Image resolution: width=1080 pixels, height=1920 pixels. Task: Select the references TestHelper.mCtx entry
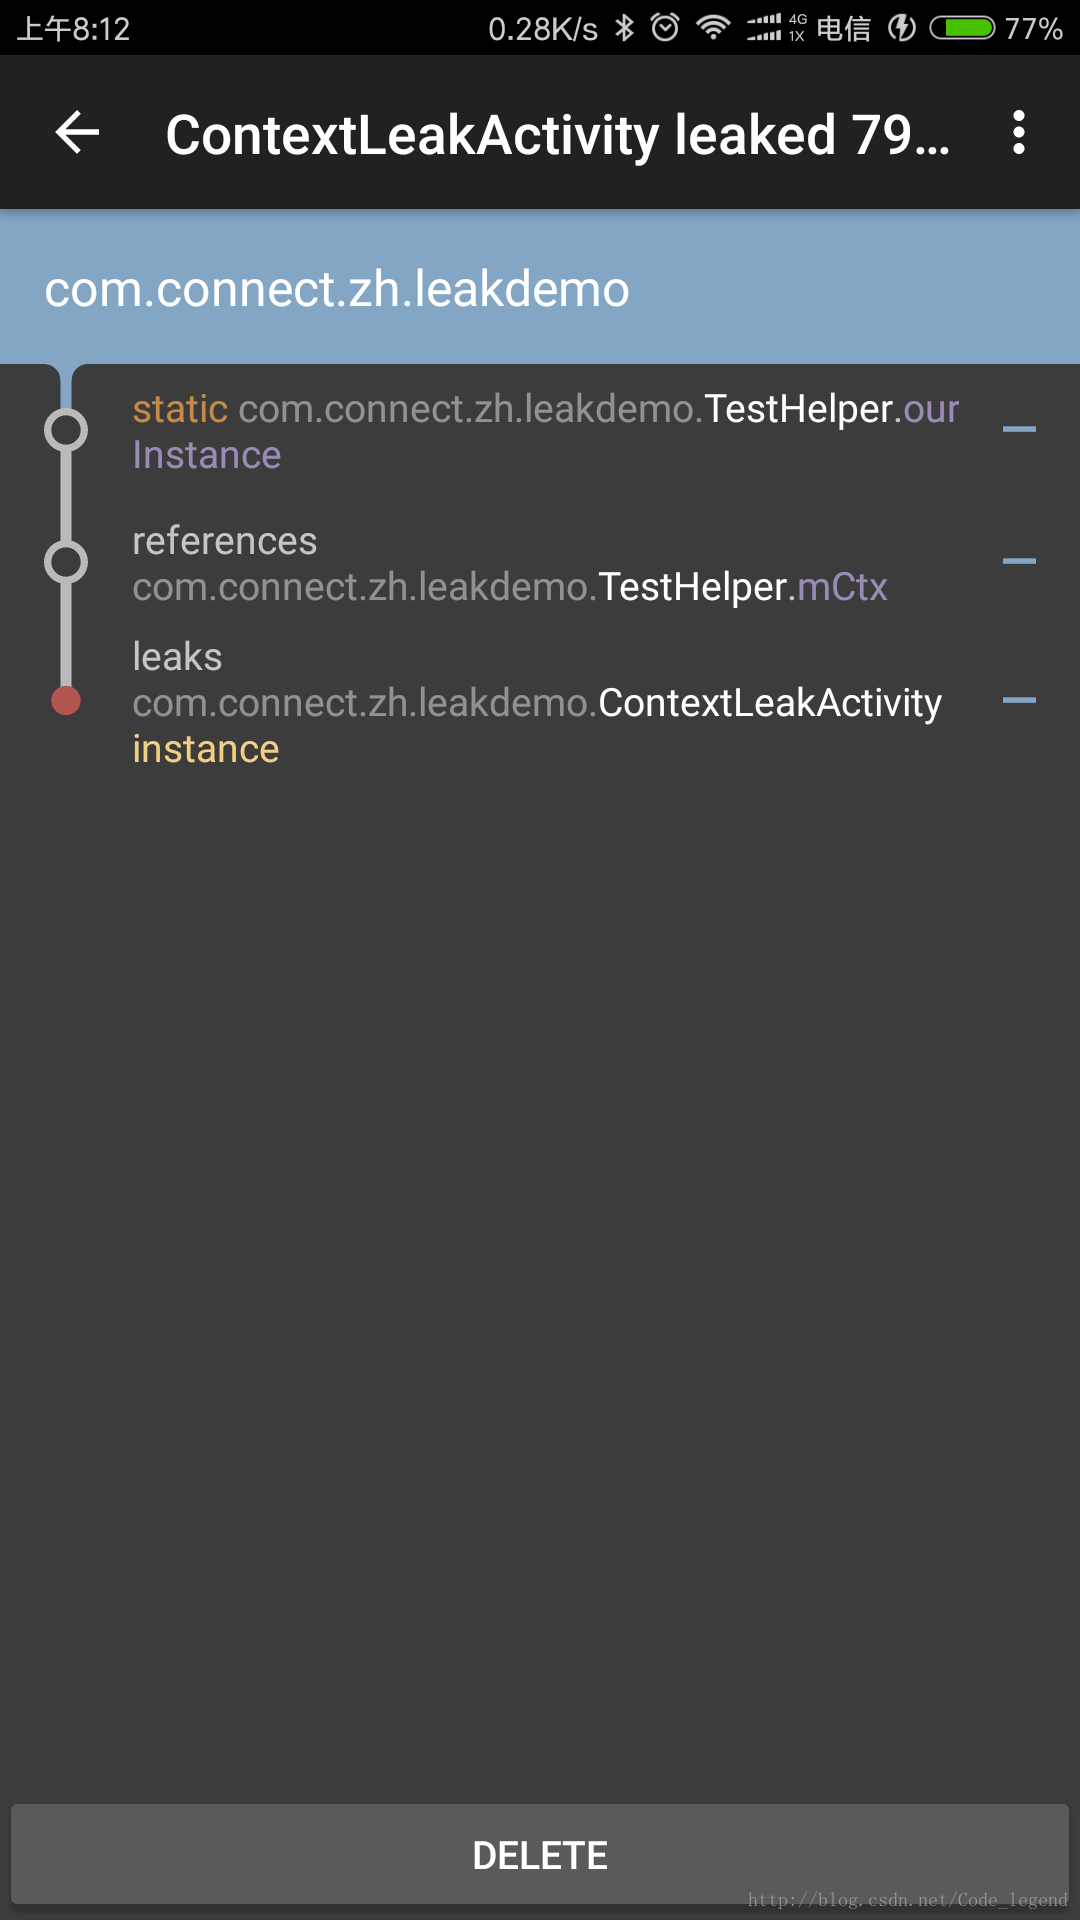(510, 564)
